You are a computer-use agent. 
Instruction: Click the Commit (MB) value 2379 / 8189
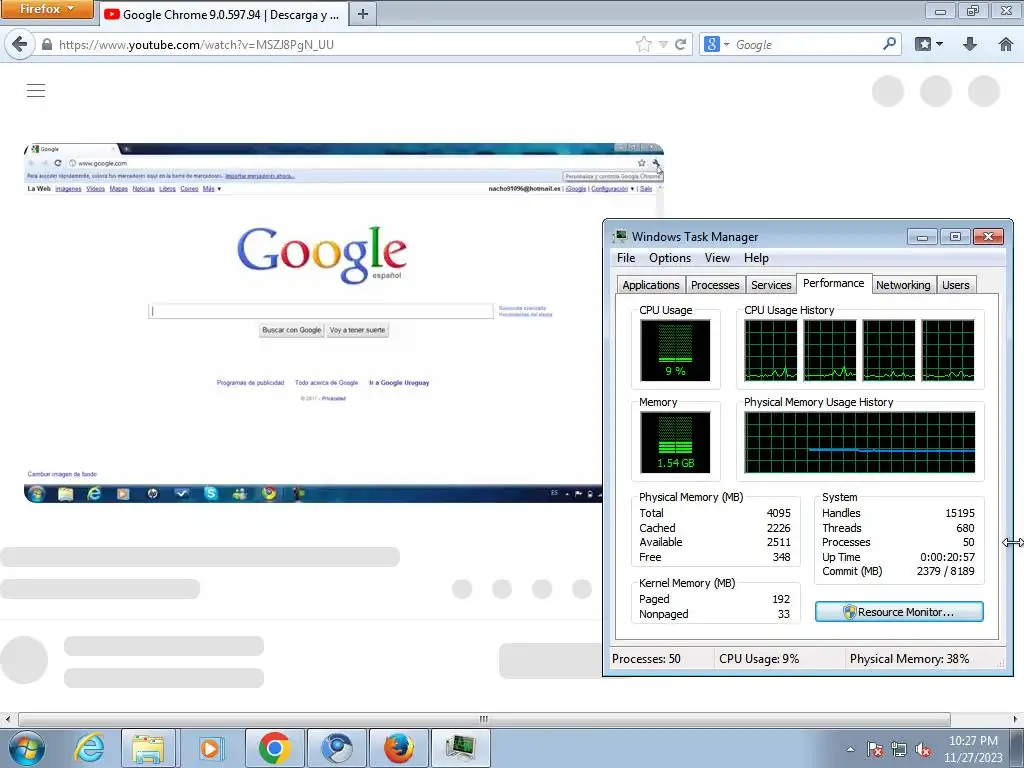[x=945, y=571]
